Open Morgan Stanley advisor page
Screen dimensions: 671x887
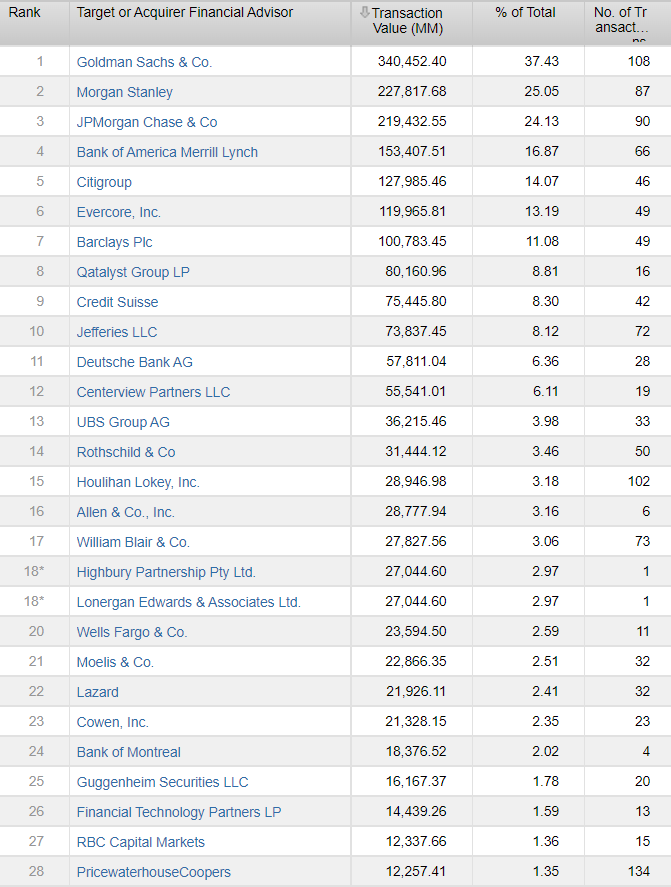(x=124, y=92)
